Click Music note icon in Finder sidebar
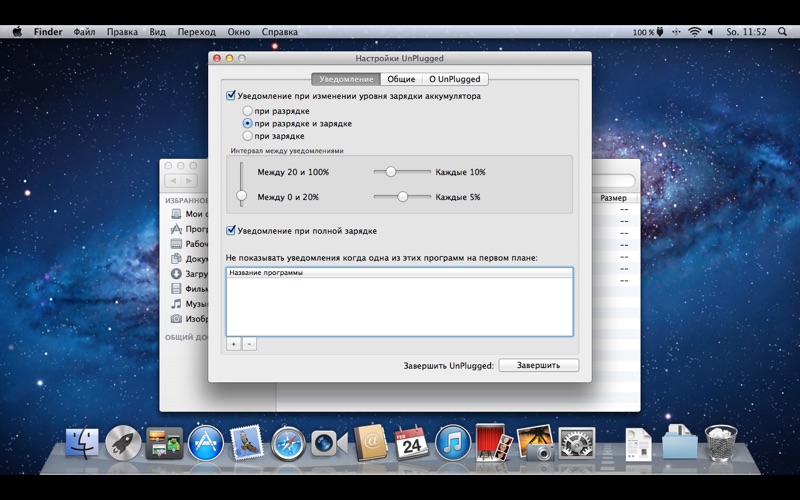800x500 pixels. pos(176,304)
